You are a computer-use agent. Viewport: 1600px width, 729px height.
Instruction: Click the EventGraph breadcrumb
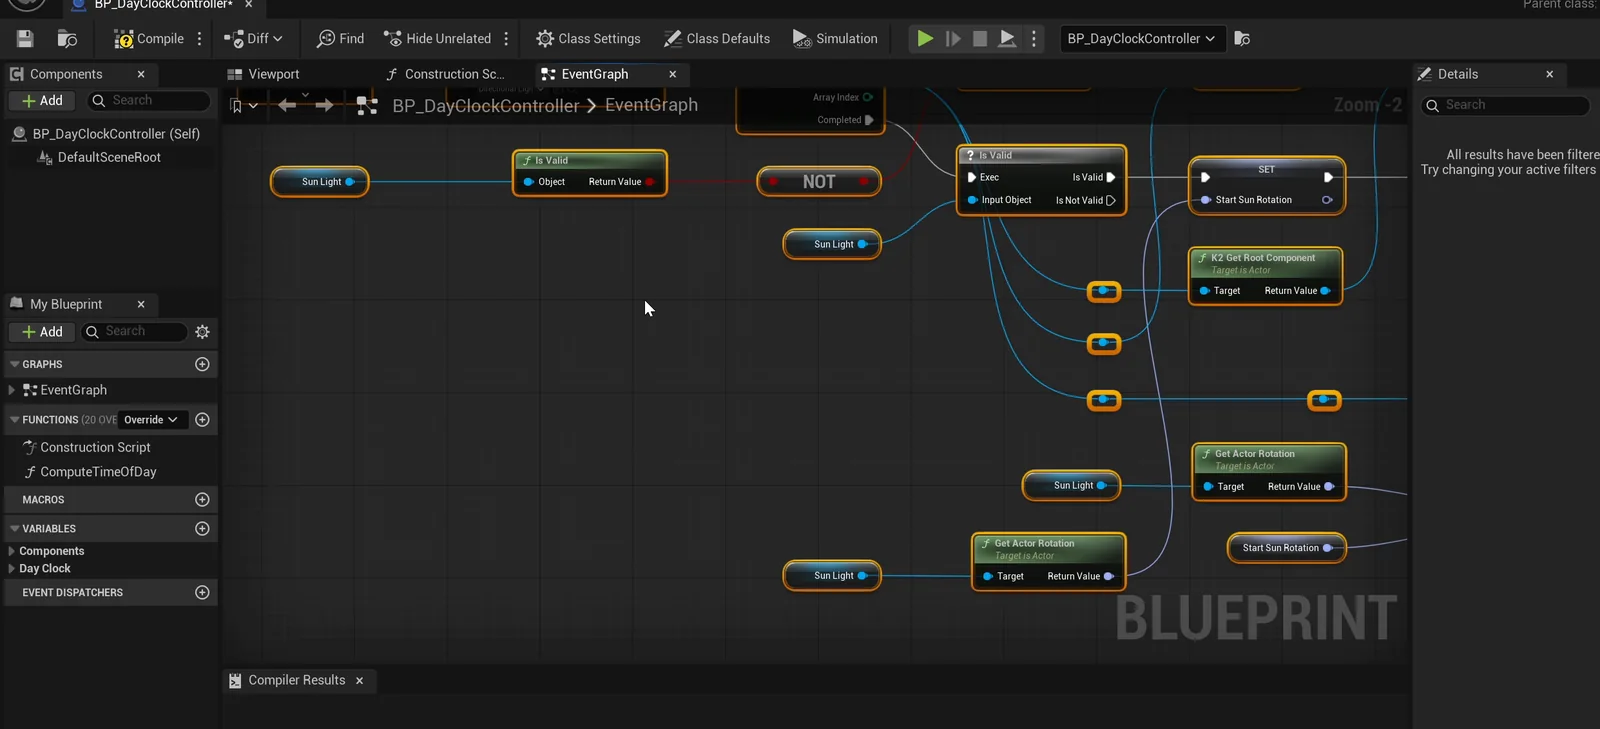(x=651, y=105)
